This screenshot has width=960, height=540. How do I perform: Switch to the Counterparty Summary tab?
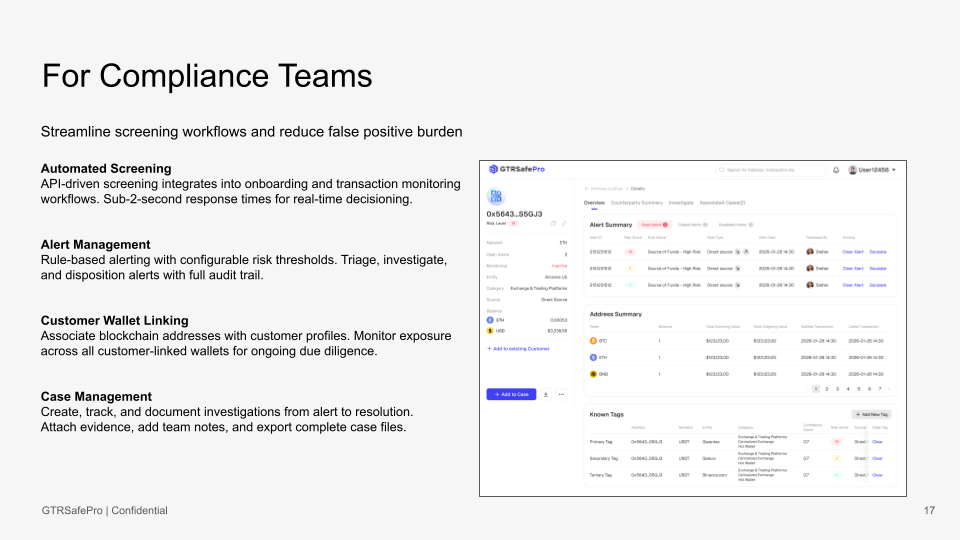[637, 203]
